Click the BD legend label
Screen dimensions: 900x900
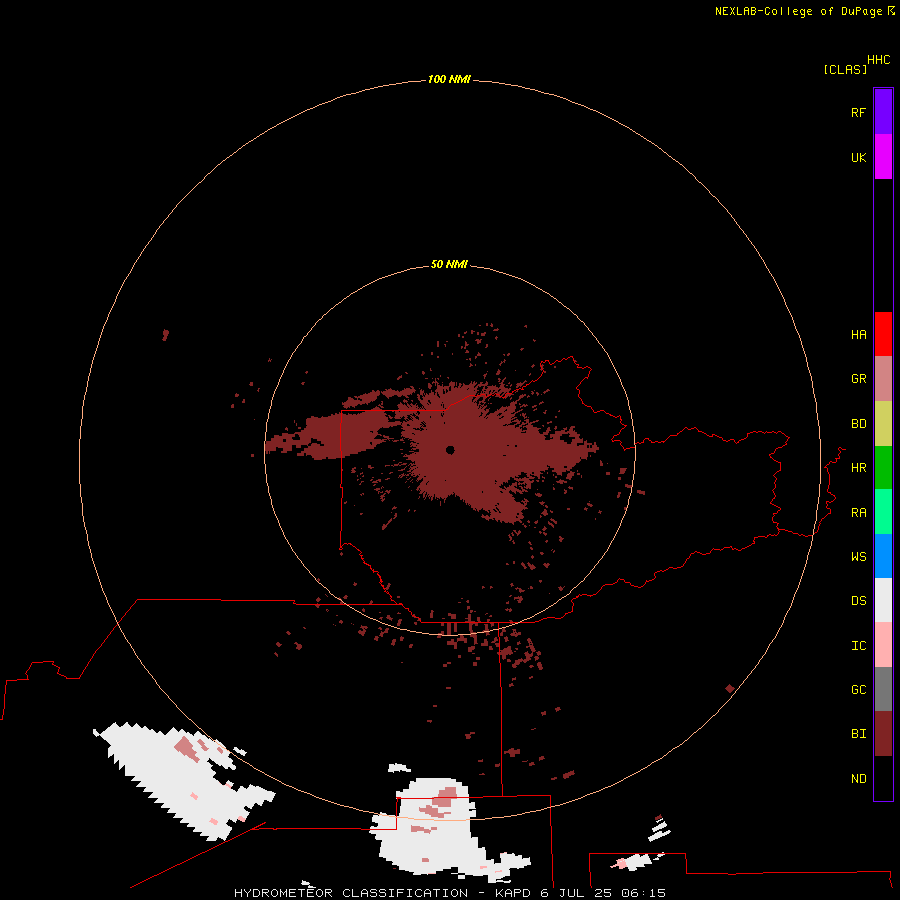pyautogui.click(x=858, y=424)
